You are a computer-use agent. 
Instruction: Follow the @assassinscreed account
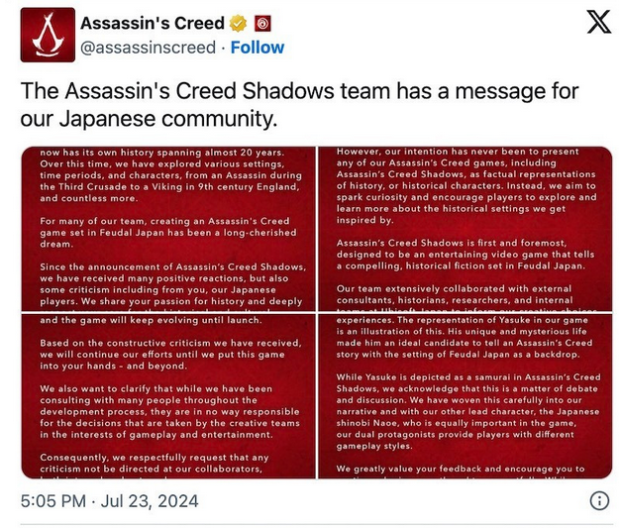pos(257,47)
